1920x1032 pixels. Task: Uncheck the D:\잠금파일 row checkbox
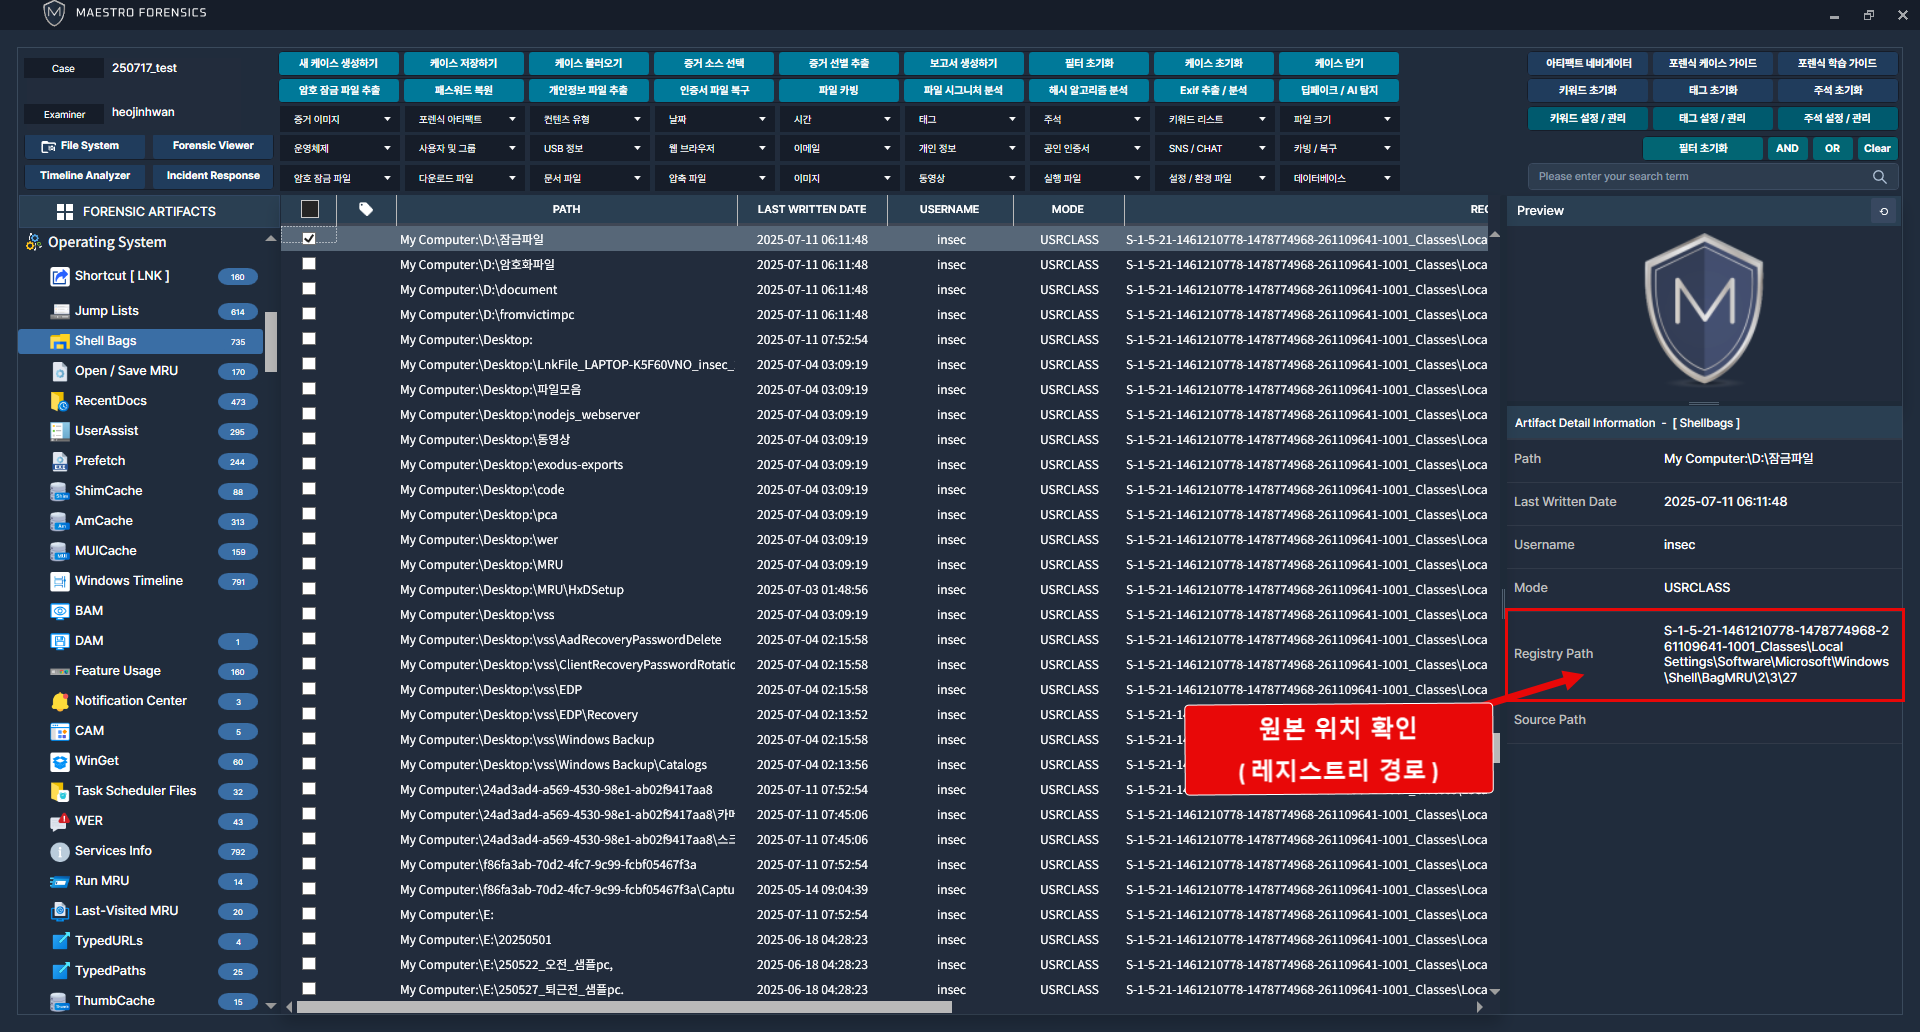[309, 239]
